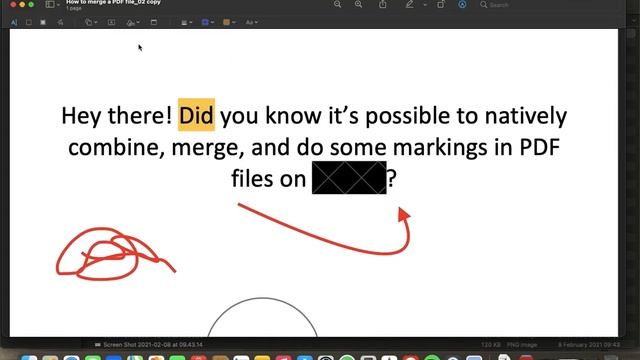Select the Redact tool

click(43, 22)
